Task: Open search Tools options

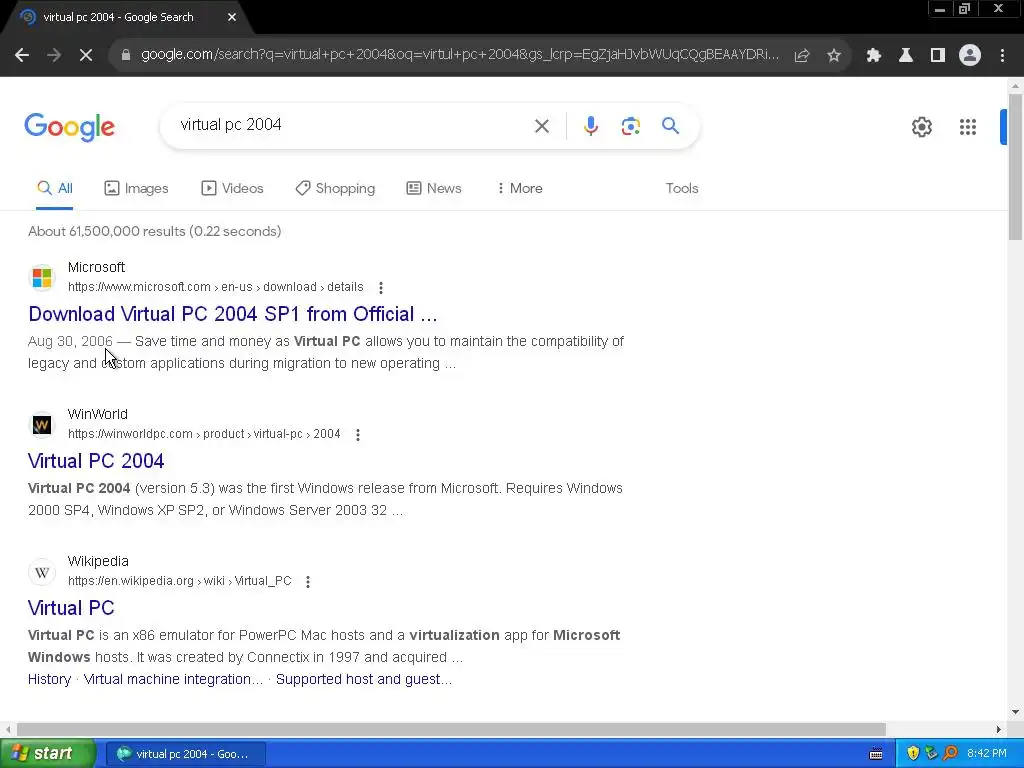Action: 682,188
